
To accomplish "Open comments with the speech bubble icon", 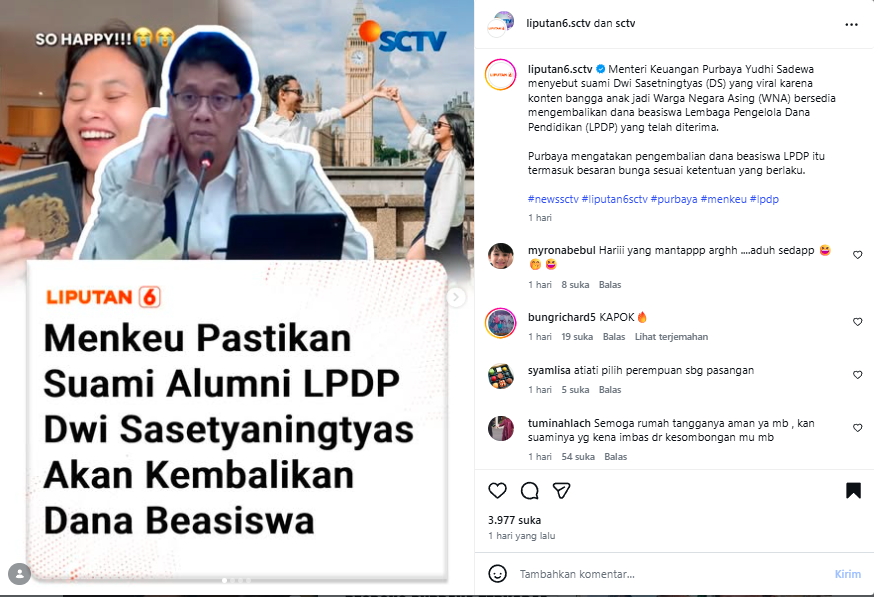I will (x=530, y=491).
